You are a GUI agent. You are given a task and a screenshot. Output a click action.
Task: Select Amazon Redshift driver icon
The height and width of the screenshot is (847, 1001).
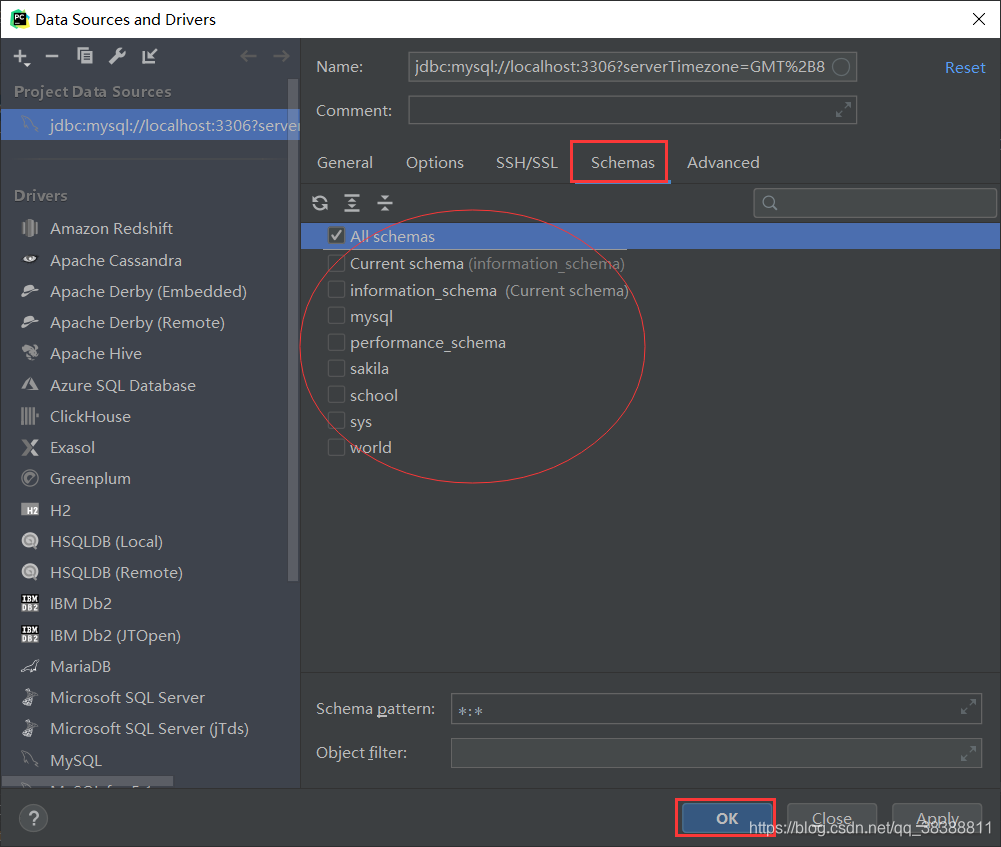(x=30, y=228)
